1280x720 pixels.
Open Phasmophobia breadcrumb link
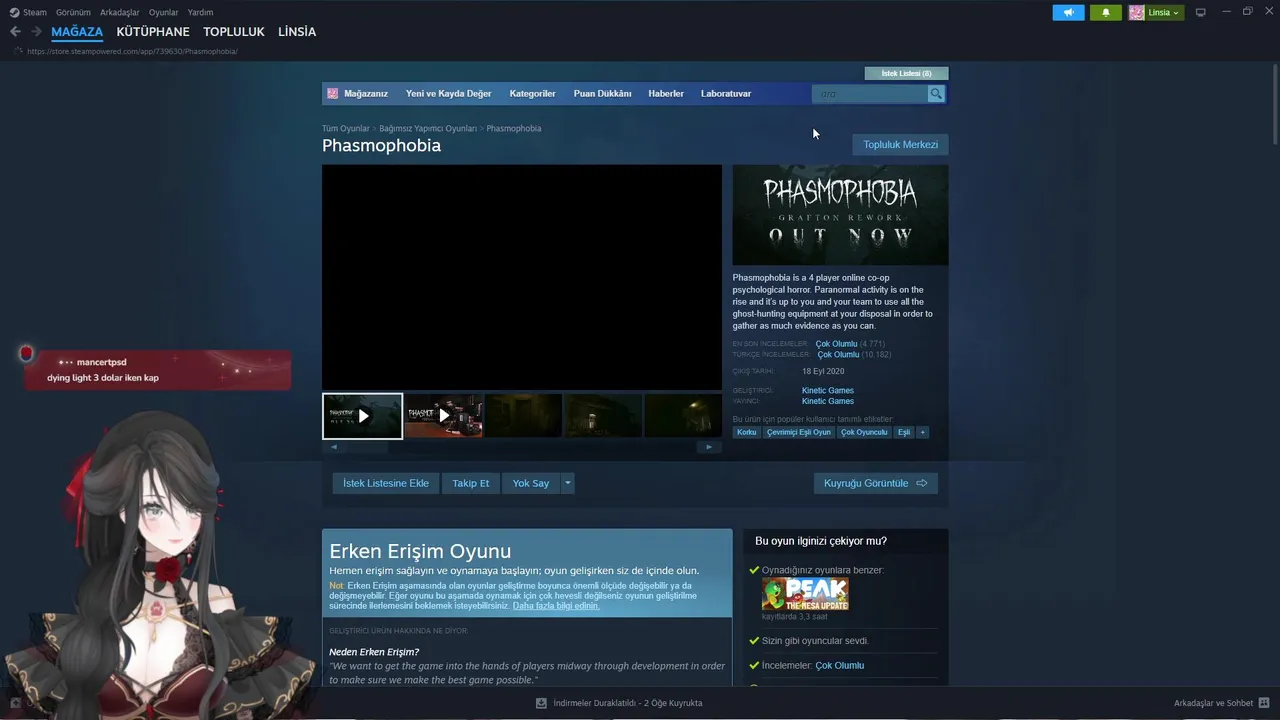pos(514,128)
